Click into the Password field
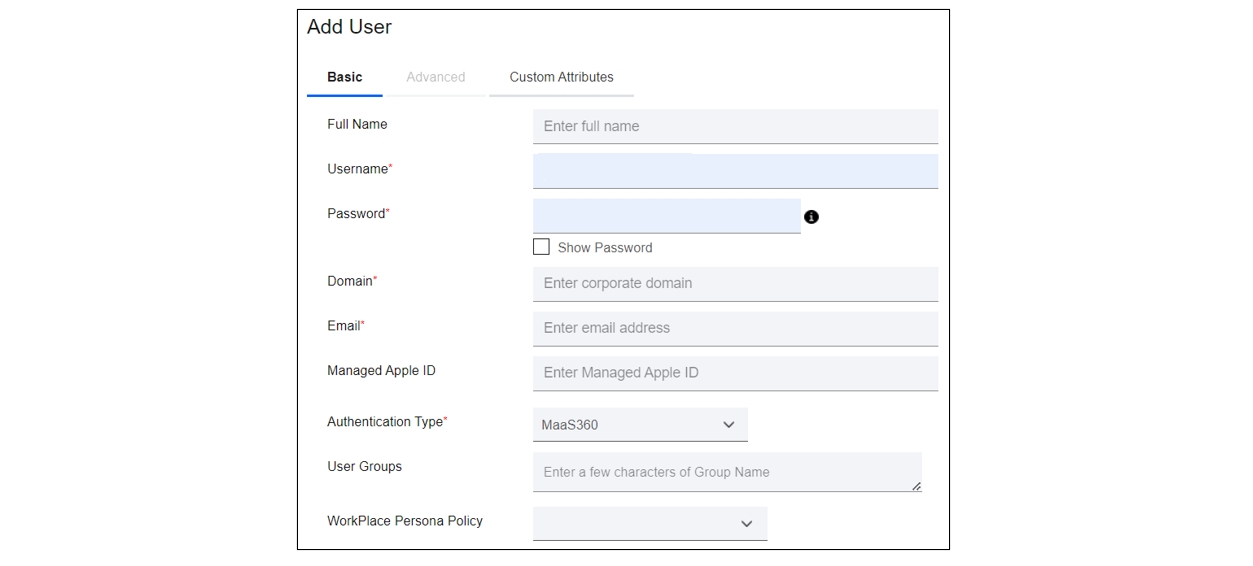Viewport: 1253px width, 566px height. [667, 216]
